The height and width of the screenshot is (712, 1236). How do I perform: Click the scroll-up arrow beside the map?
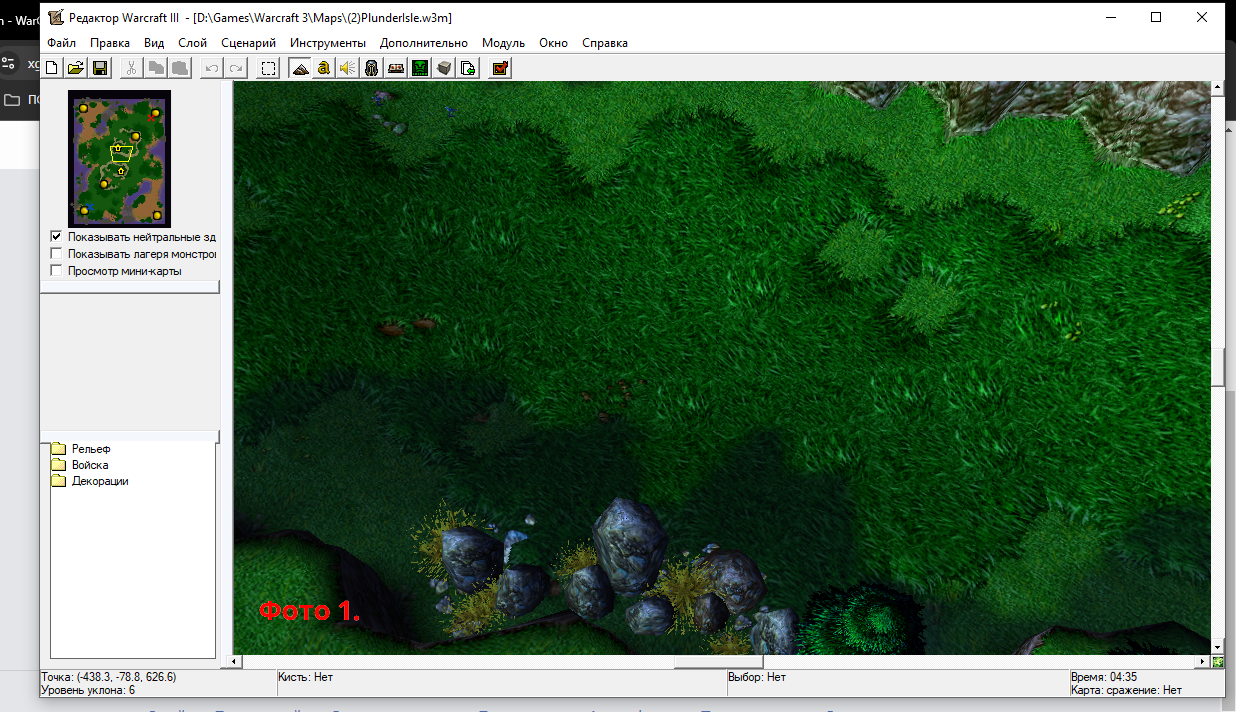(1218, 88)
